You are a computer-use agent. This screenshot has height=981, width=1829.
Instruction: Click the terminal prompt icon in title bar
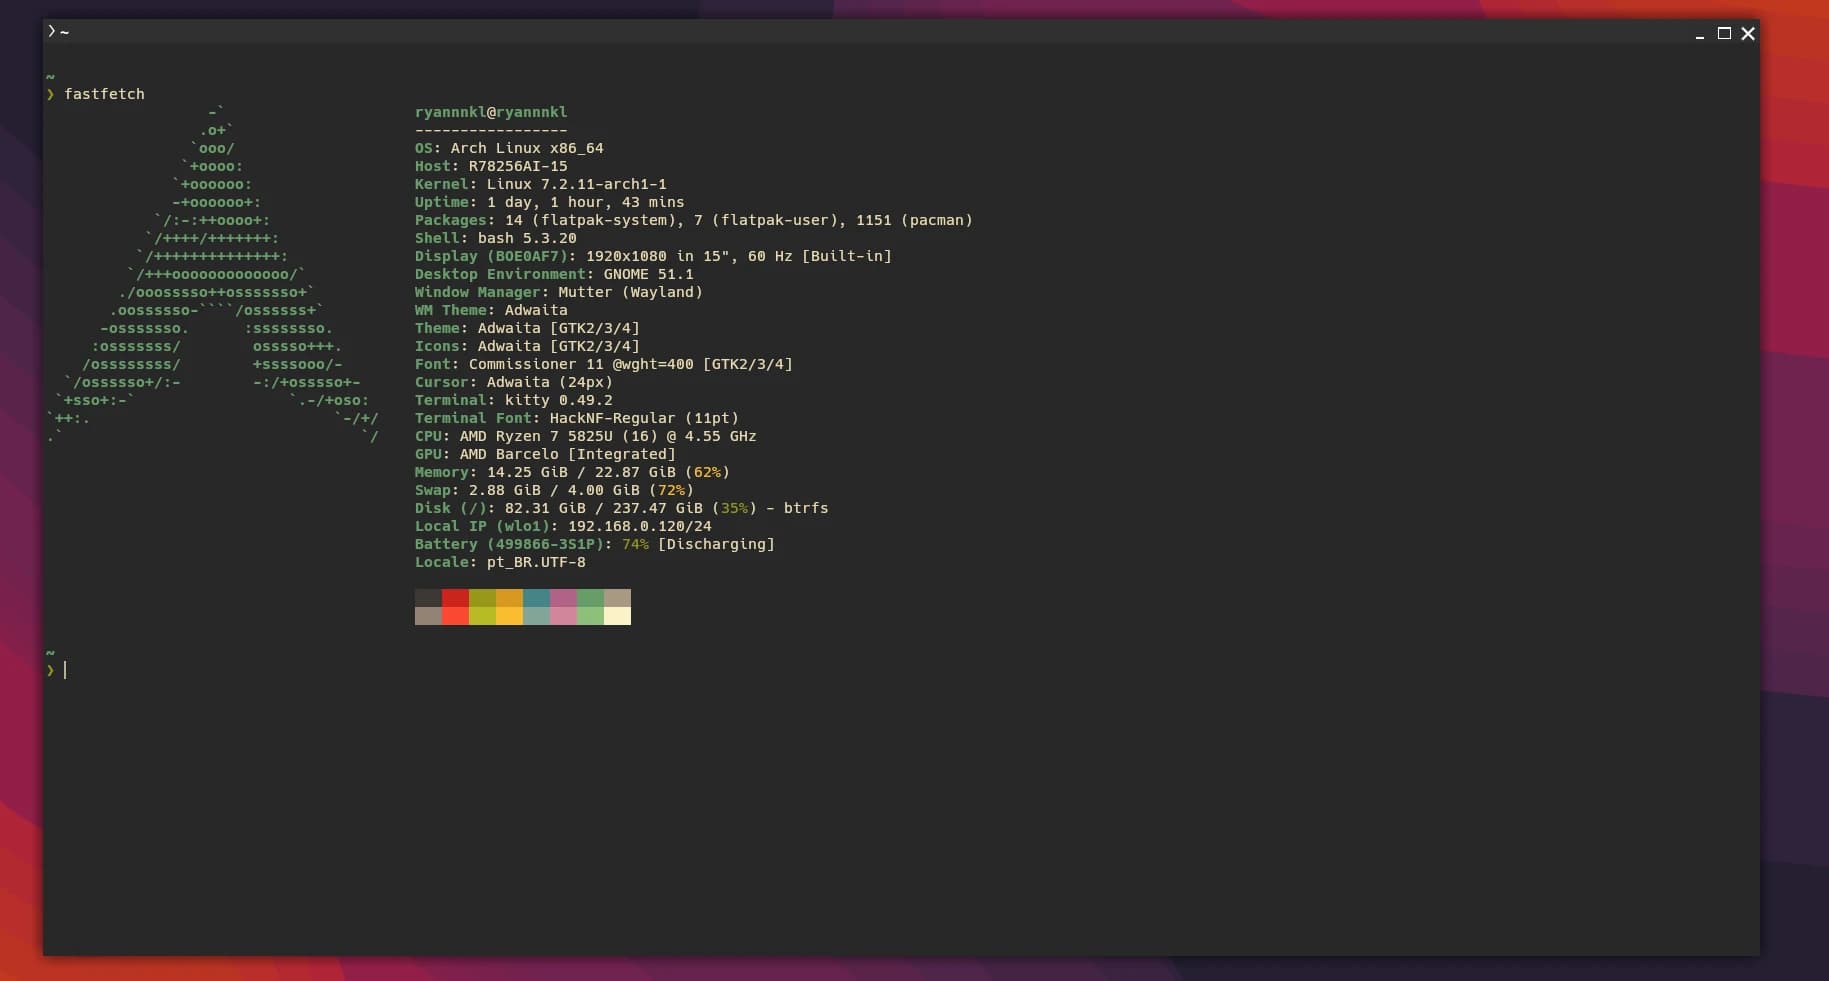(52, 32)
